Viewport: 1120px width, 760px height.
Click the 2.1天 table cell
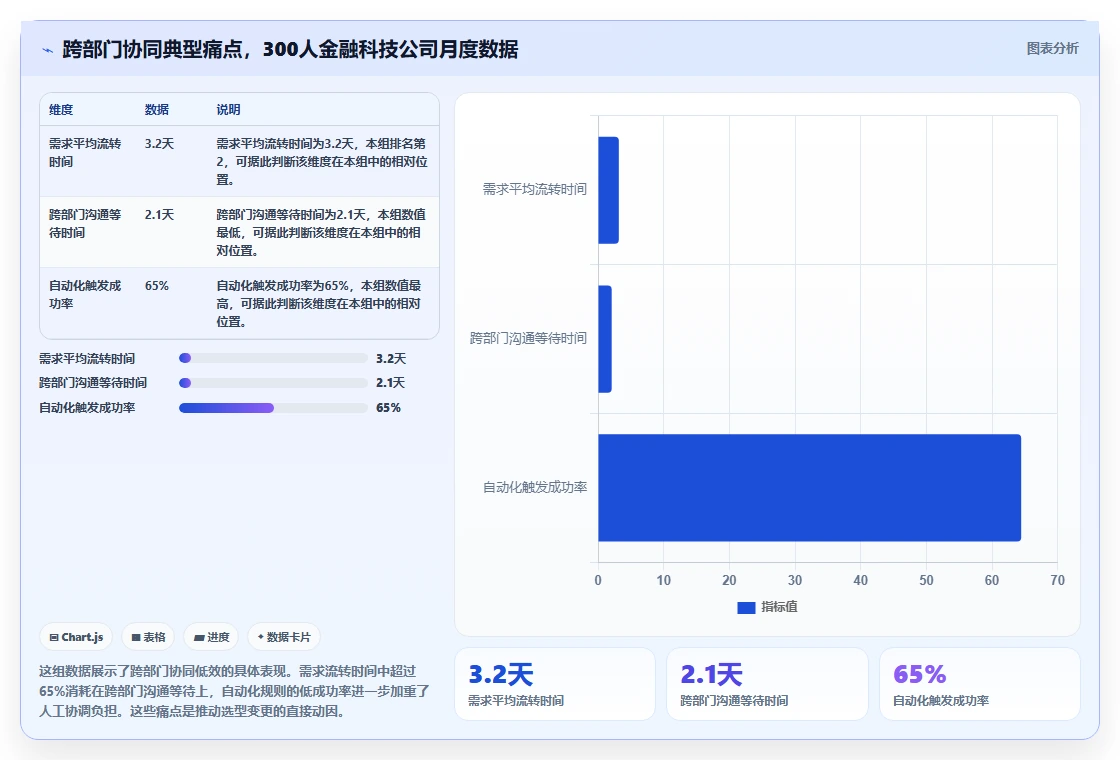click(x=159, y=214)
